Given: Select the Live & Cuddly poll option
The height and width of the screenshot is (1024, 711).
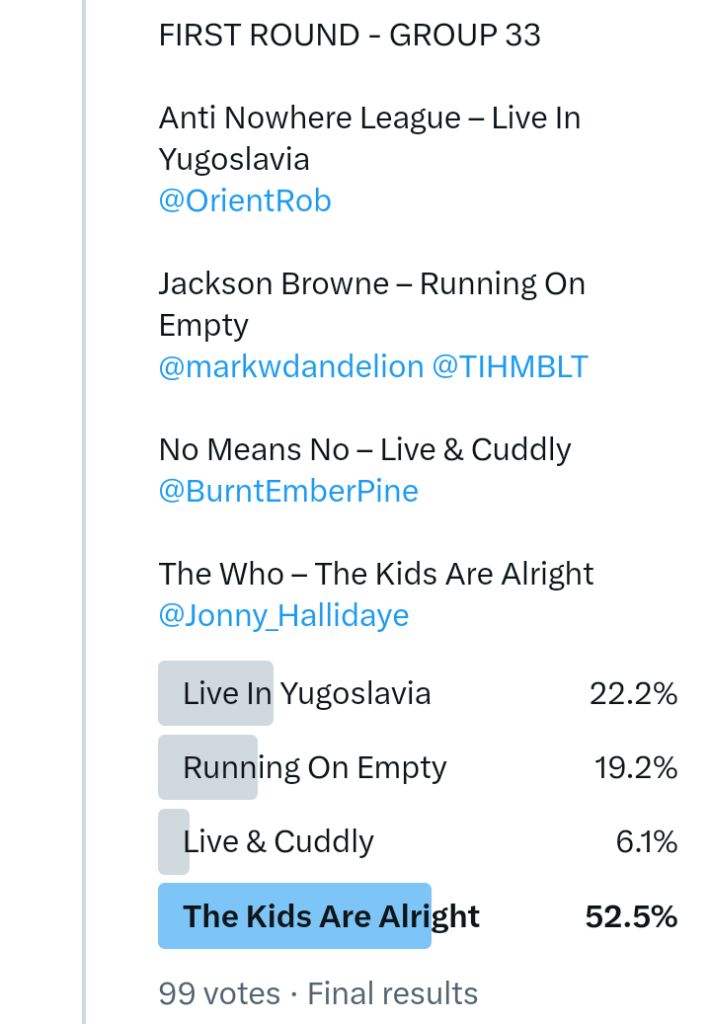Looking at the screenshot, I should 278,841.
